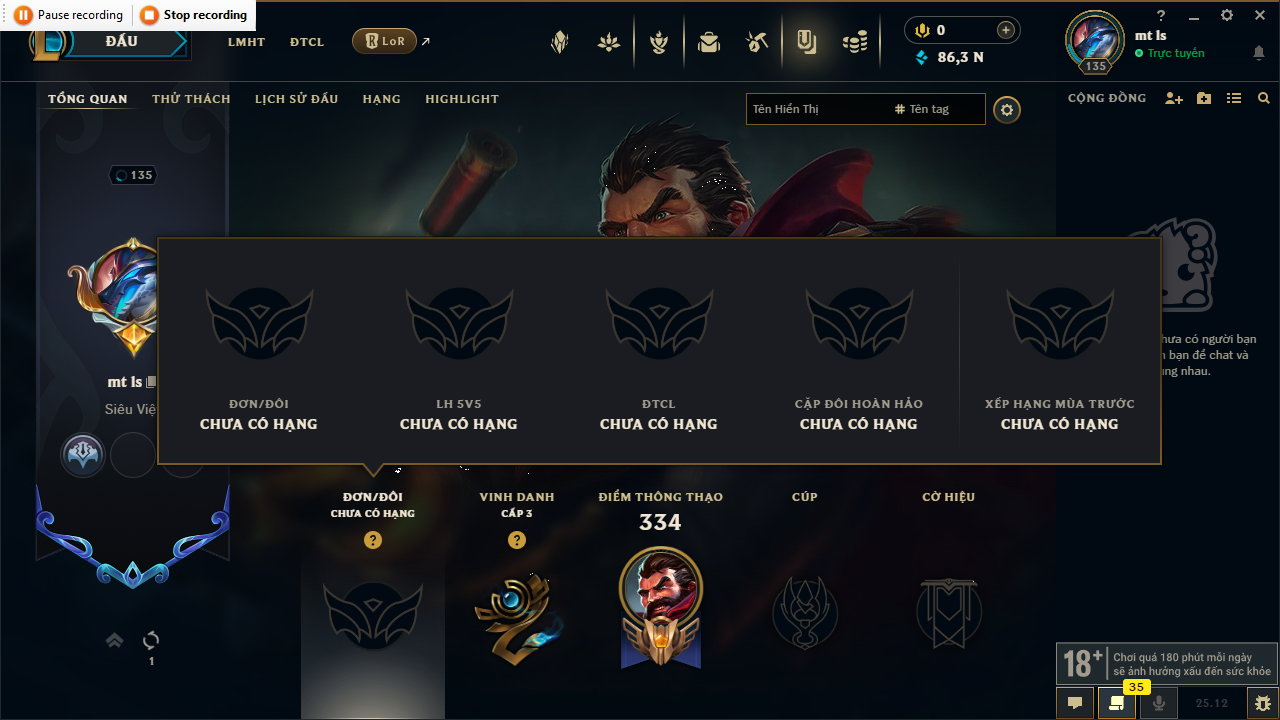Open the search settings gear button
Viewport: 1280px width, 720px height.
click(x=1007, y=109)
